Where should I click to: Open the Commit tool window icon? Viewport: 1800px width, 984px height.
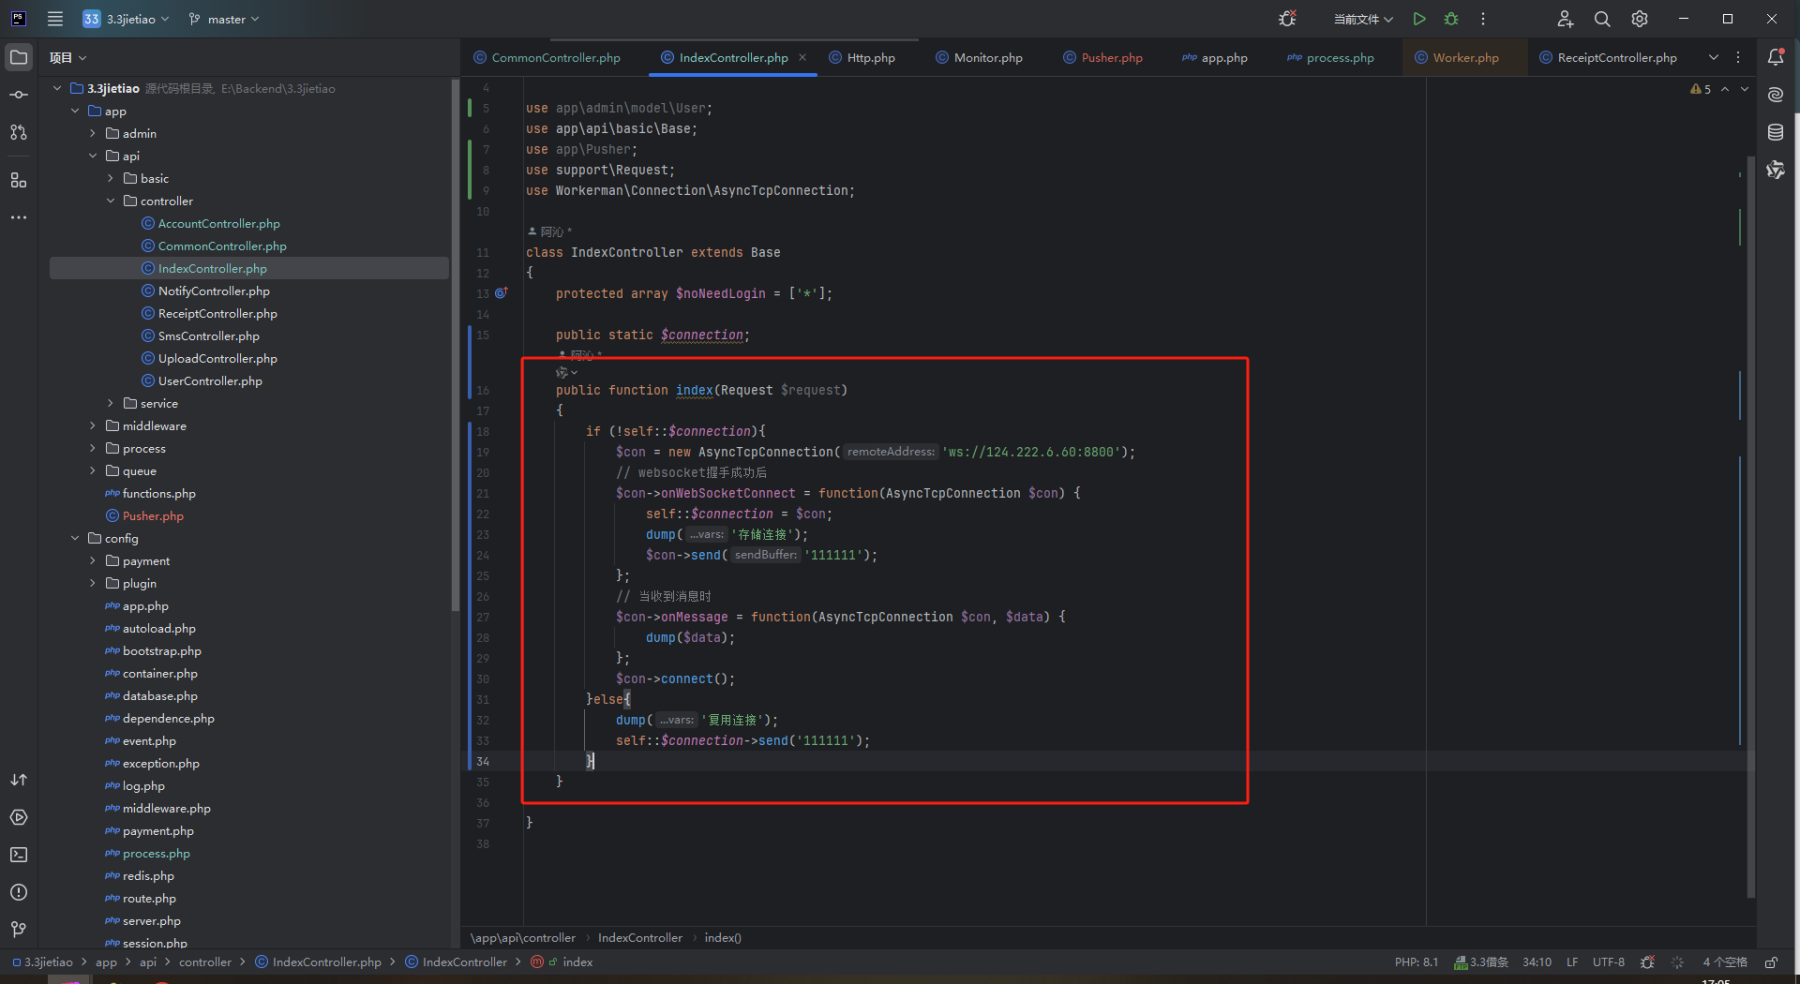click(18, 95)
